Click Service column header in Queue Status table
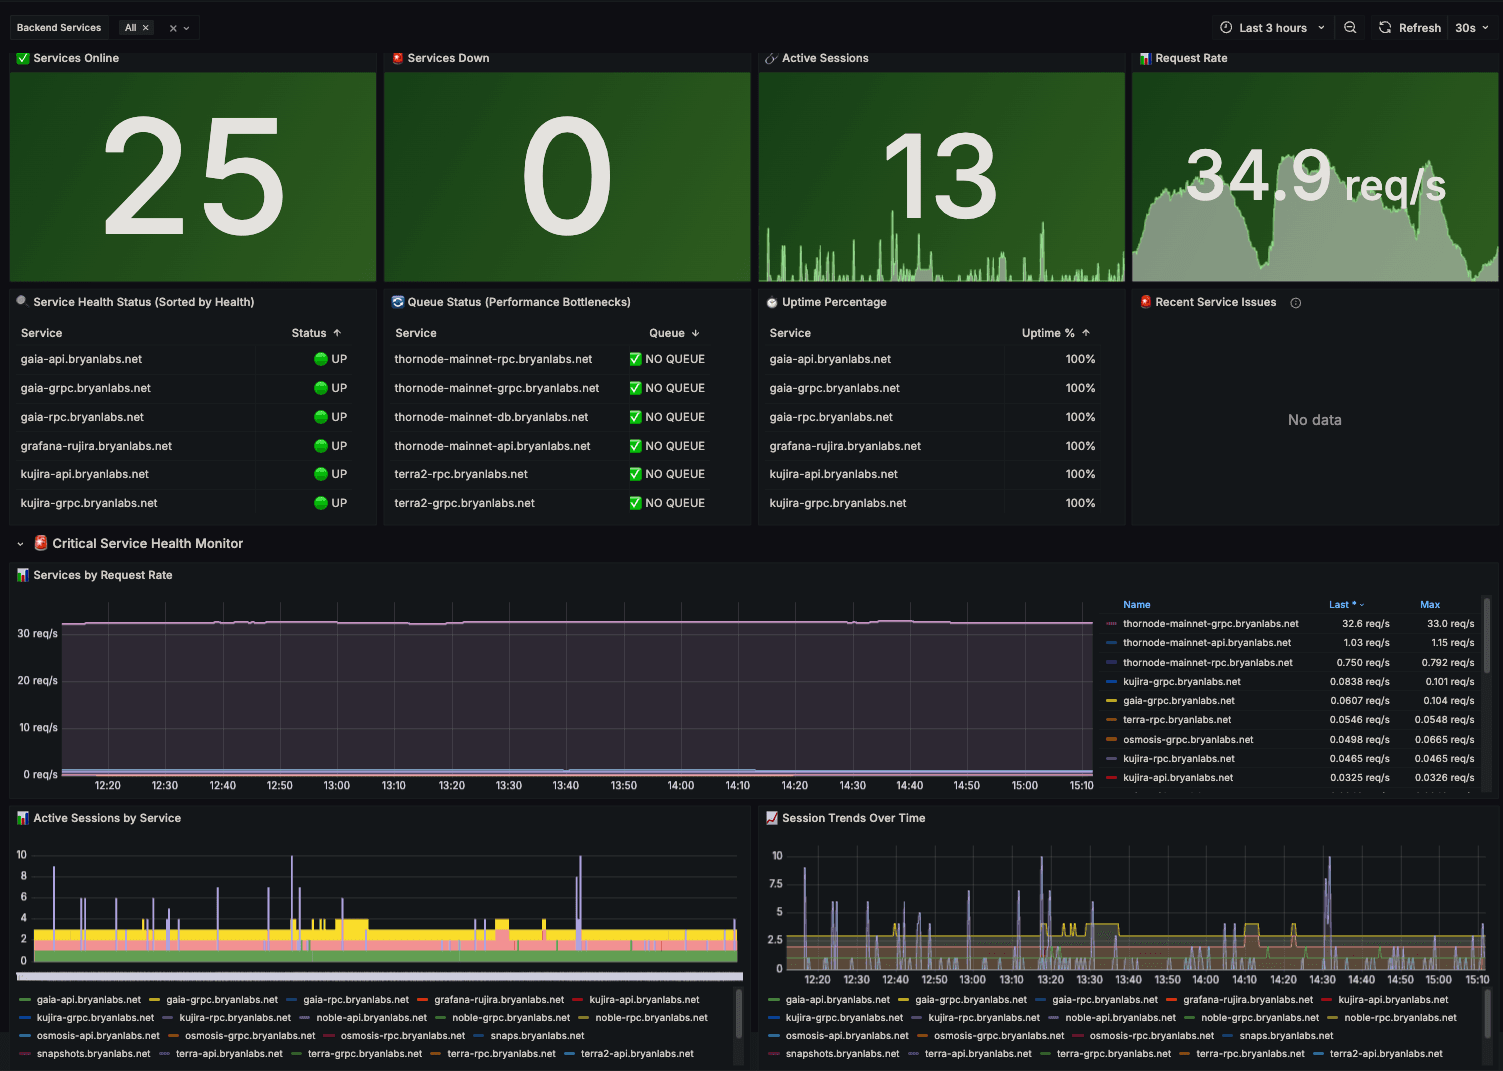This screenshot has width=1503, height=1071. 416,333
